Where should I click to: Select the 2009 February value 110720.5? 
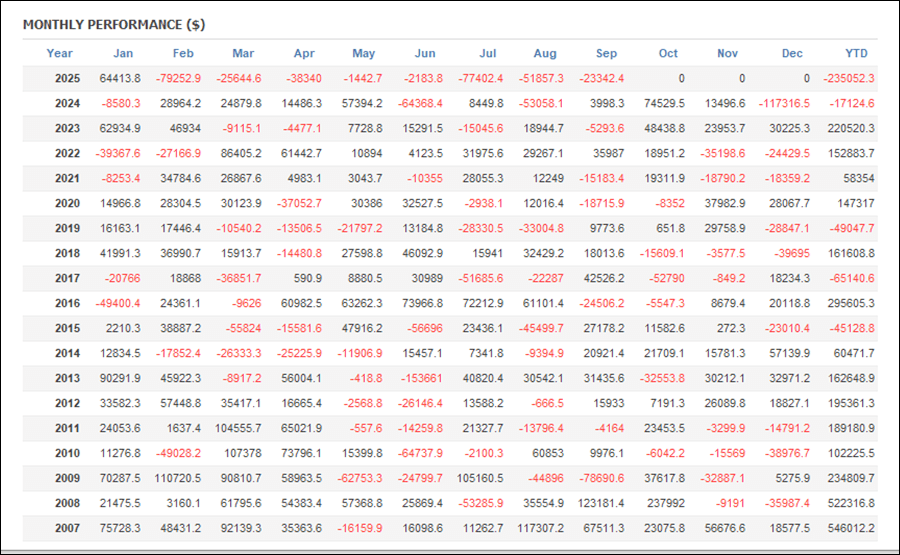180,478
